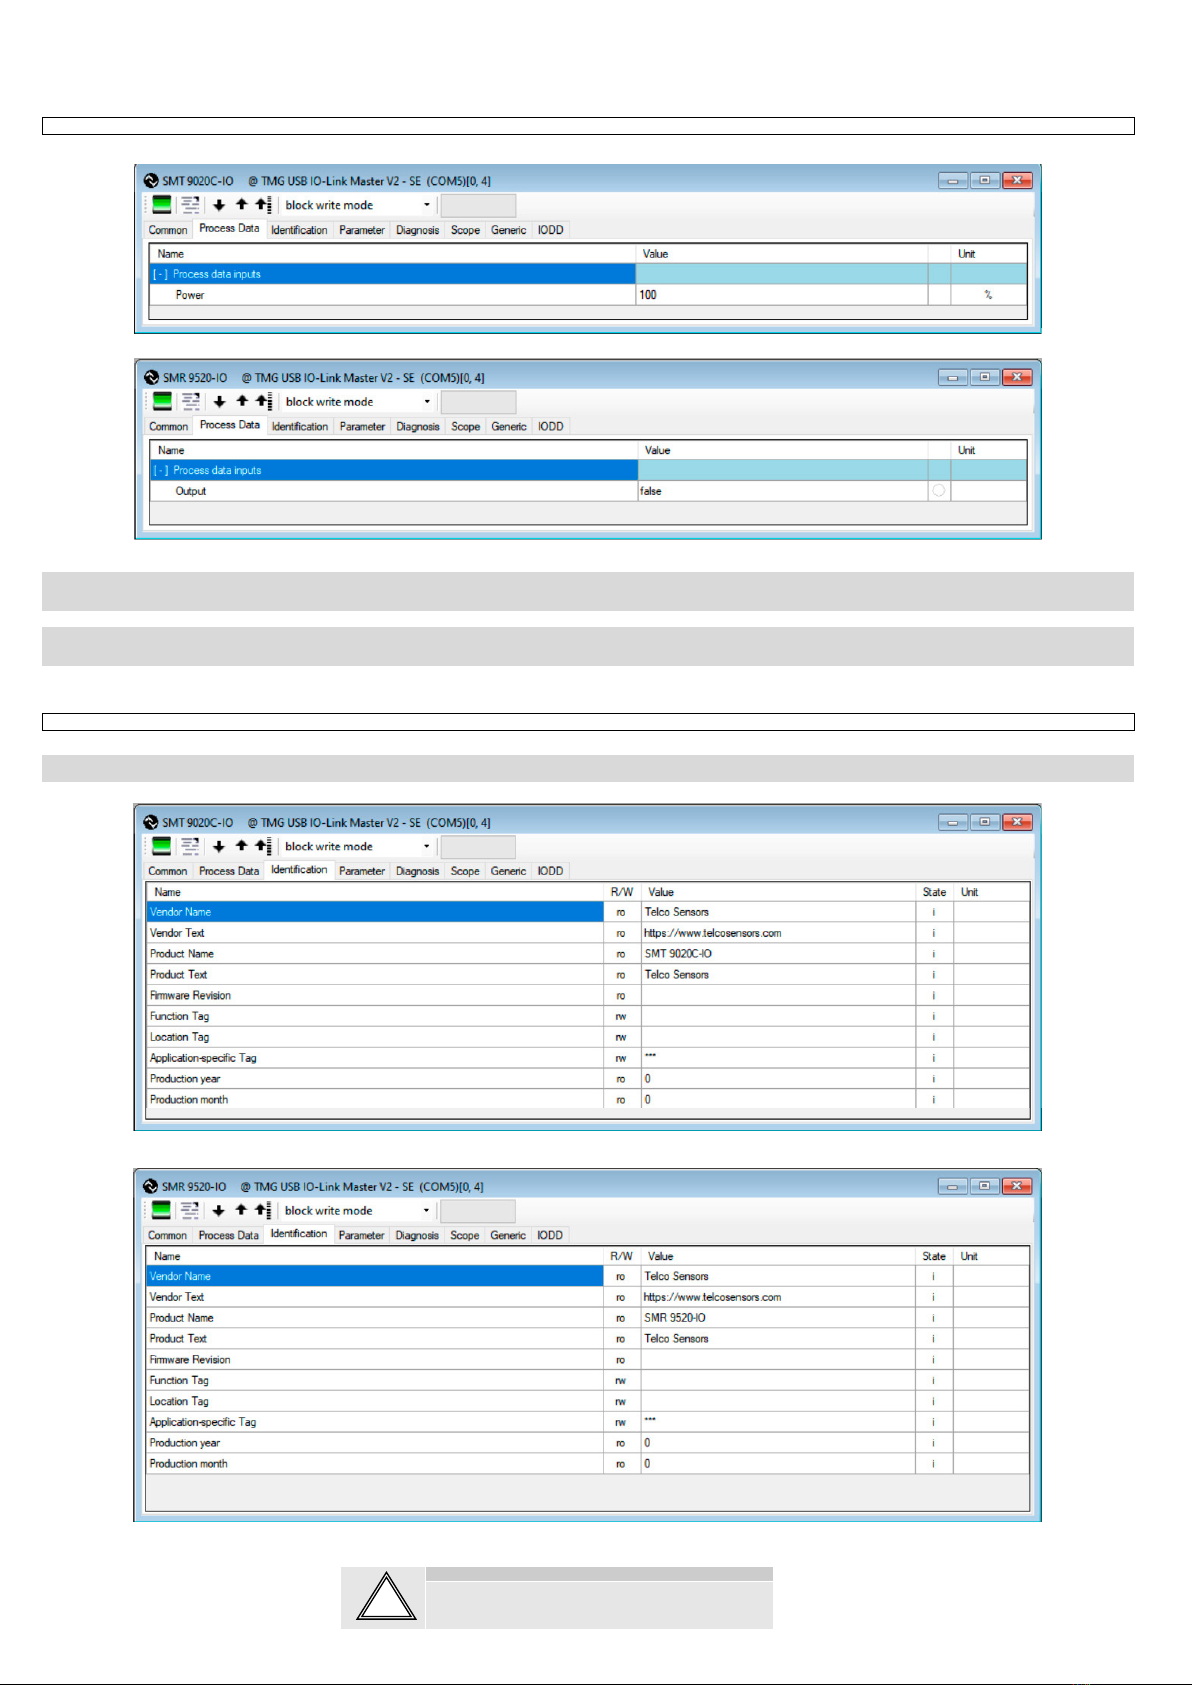This screenshot has width=1192, height=1685.
Task: Switch to Parameter tab in SMT 9020C-IO Process Data window
Action: [361, 230]
